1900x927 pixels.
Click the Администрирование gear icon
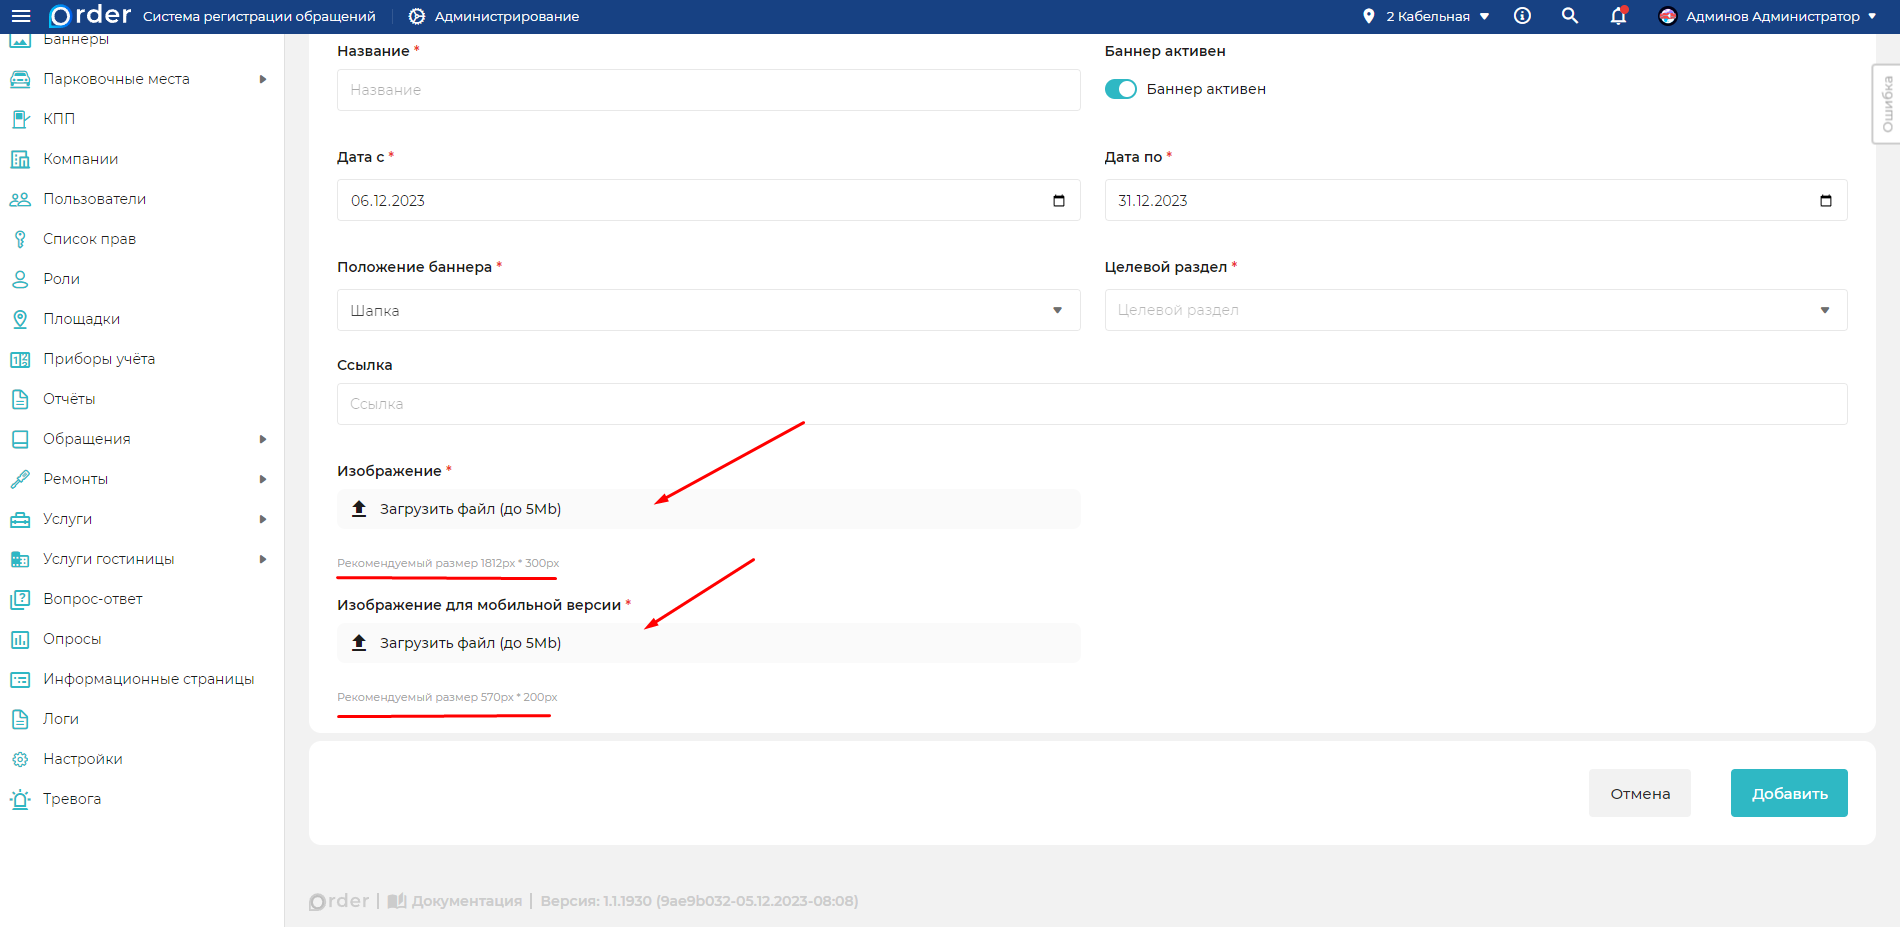click(x=417, y=16)
